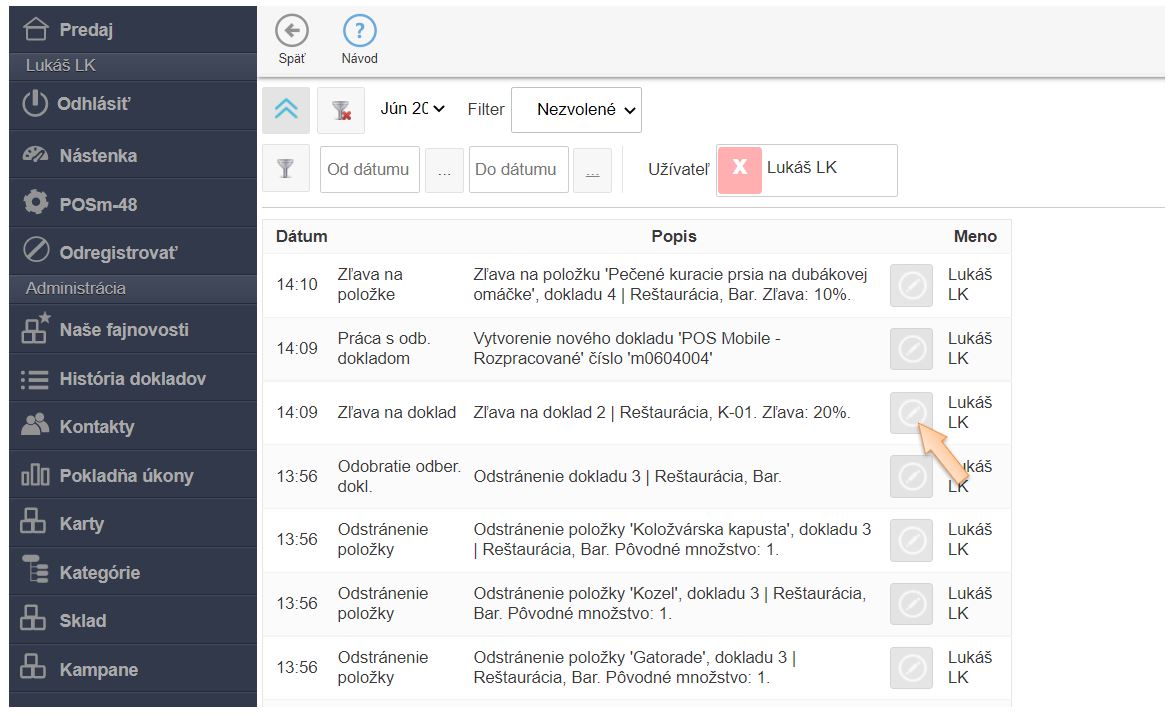Screen dimensions: 1172x721
Task: Click circle icon in Zľava na doklad row
Action: [911, 413]
